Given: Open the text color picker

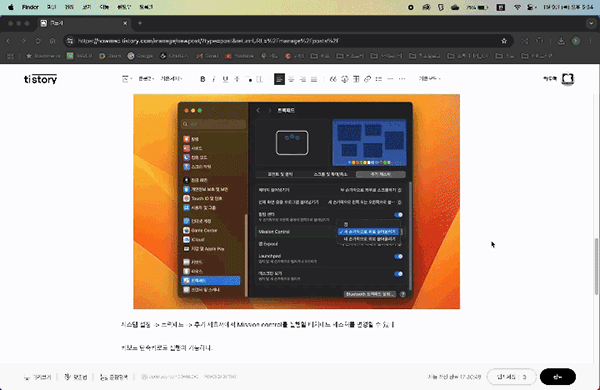Looking at the screenshot, I should (248, 79).
